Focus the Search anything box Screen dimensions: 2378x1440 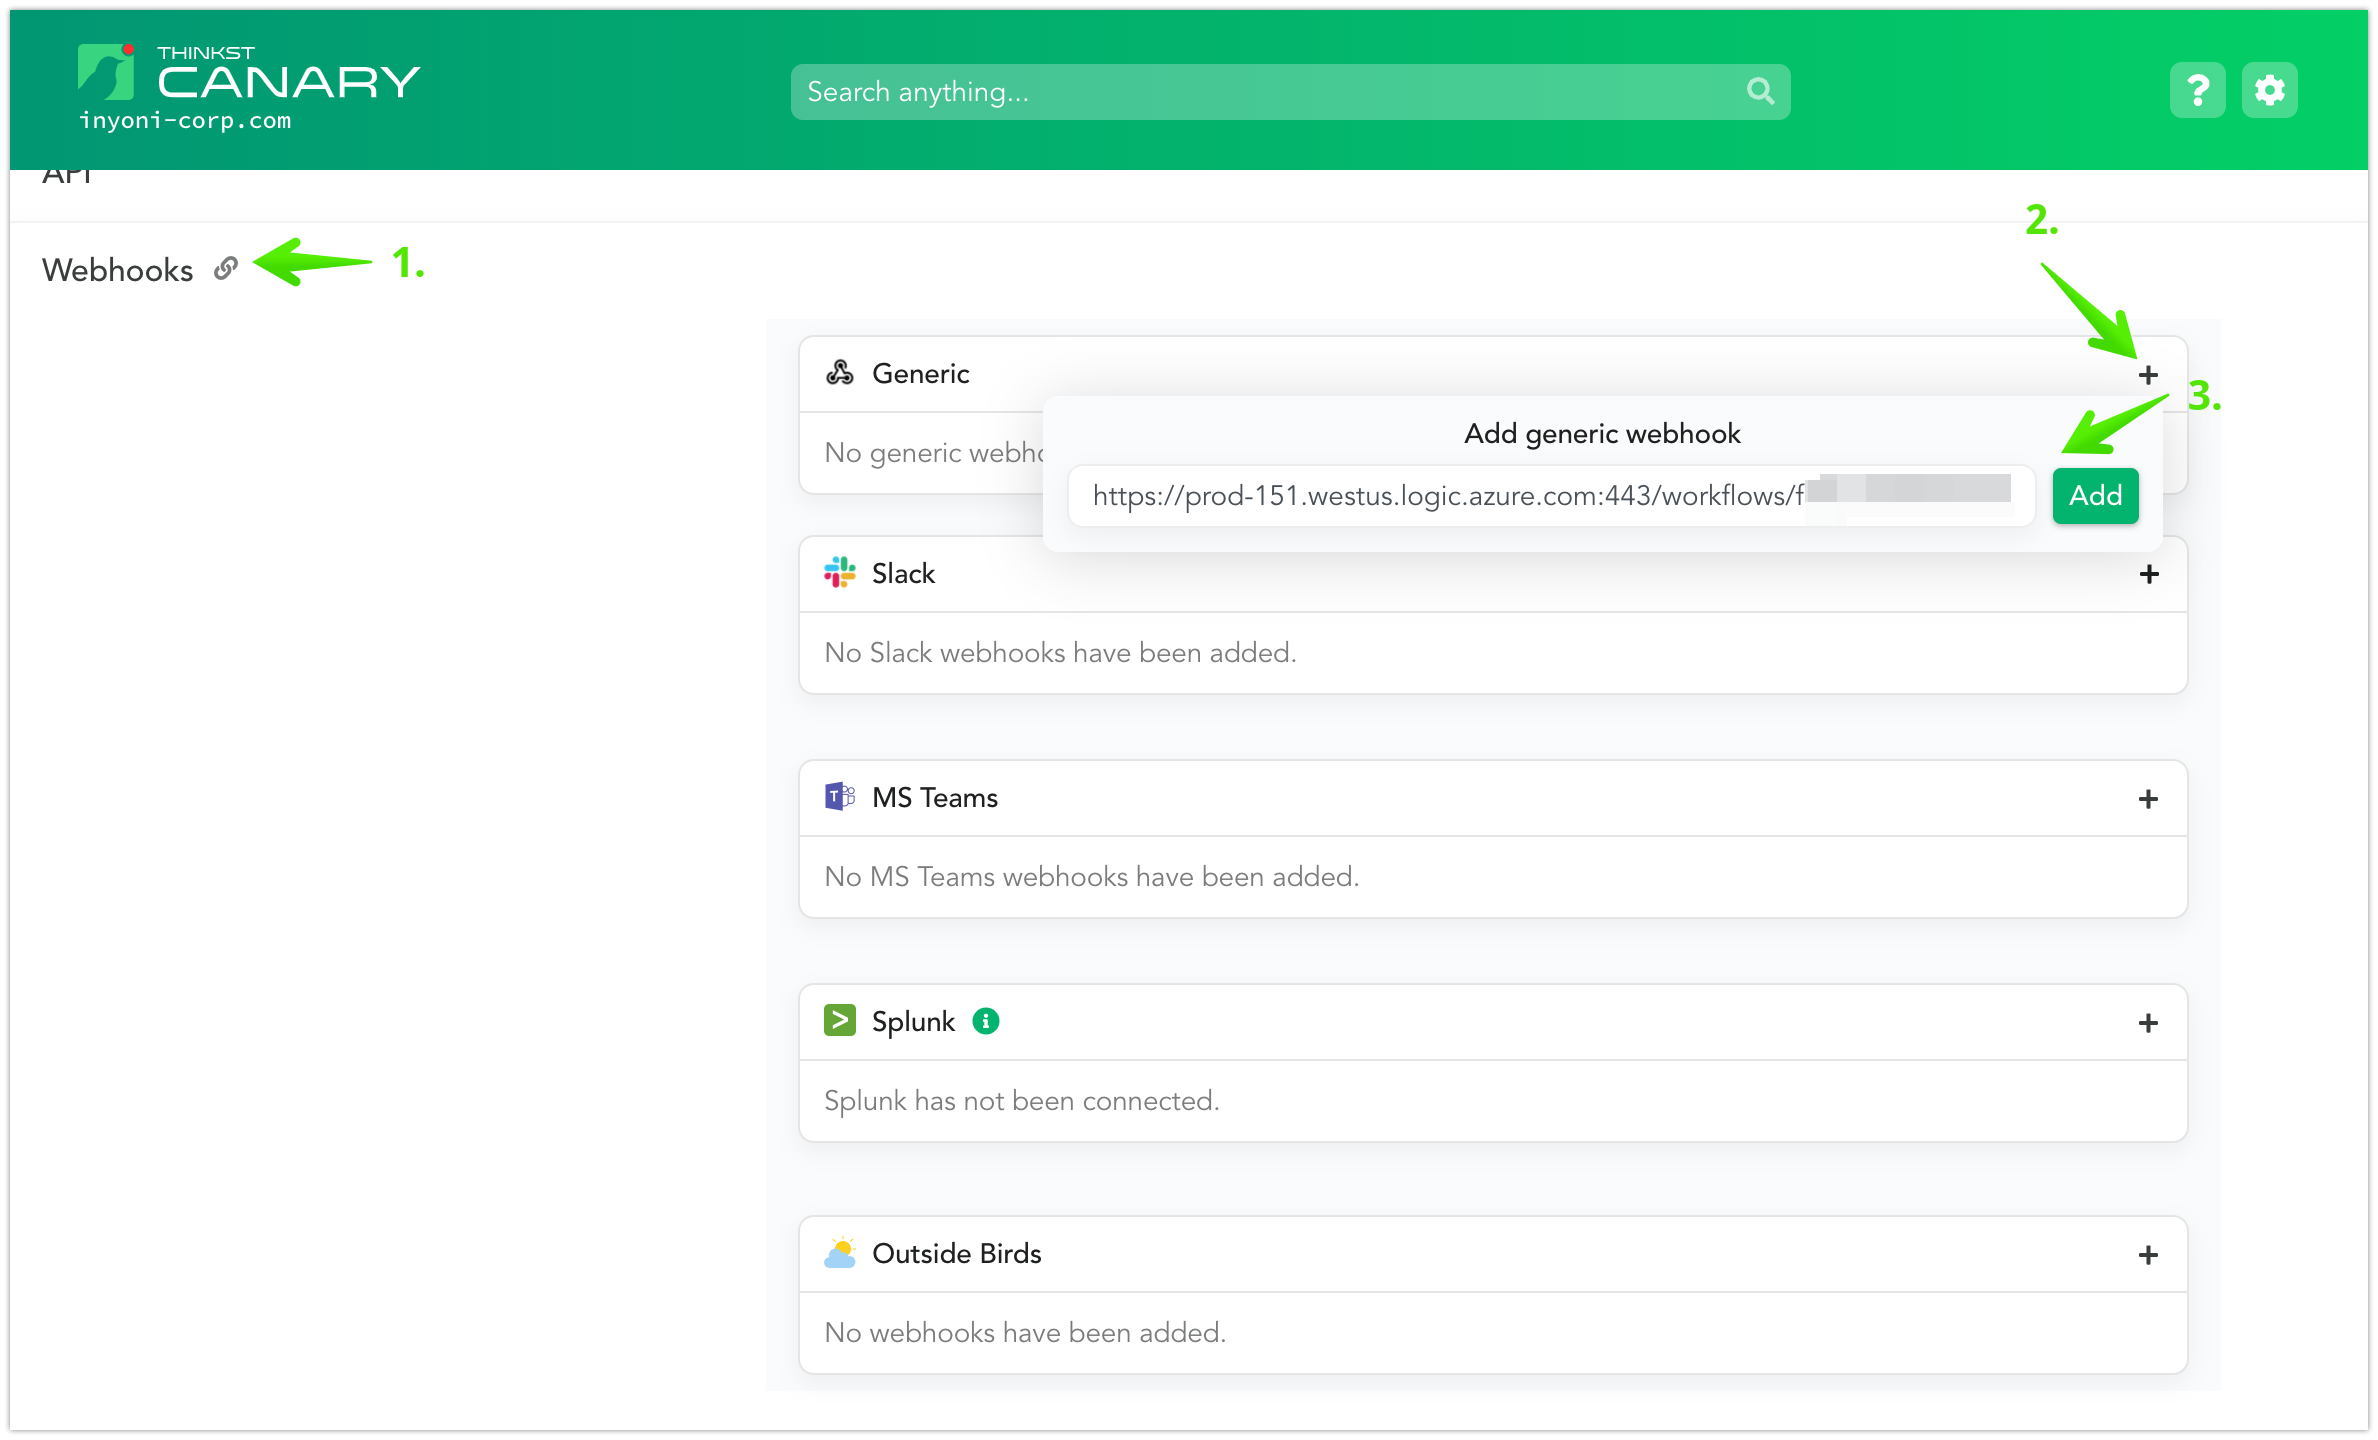pos(1290,92)
